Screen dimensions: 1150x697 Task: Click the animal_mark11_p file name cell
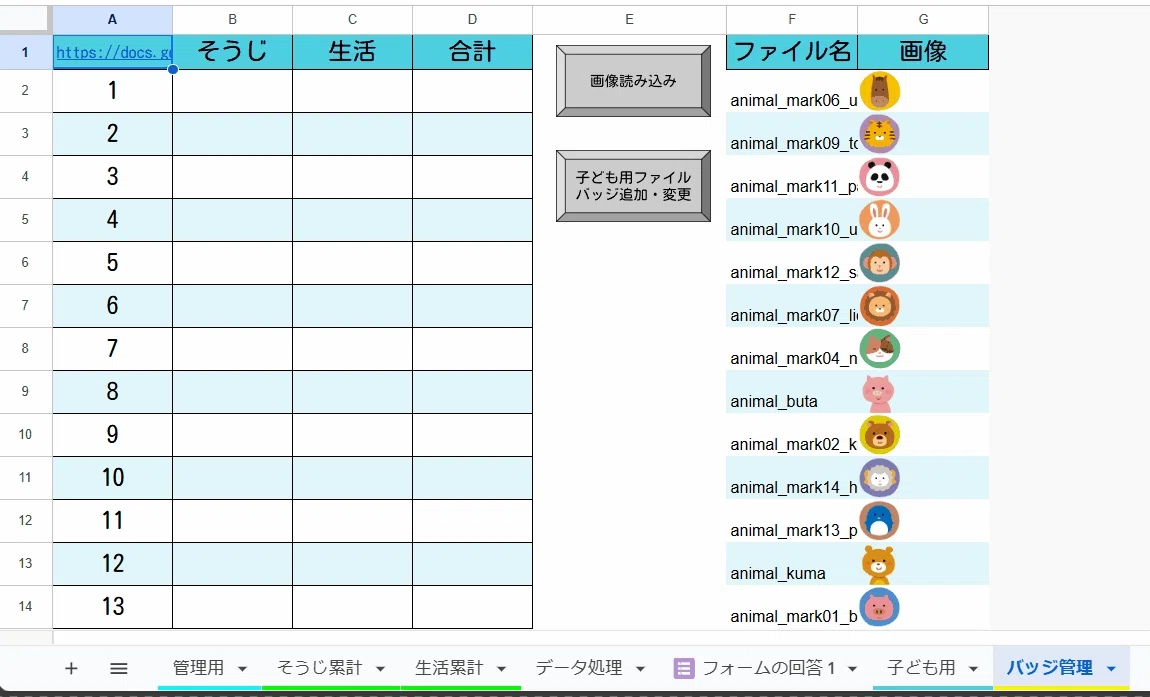pos(792,177)
